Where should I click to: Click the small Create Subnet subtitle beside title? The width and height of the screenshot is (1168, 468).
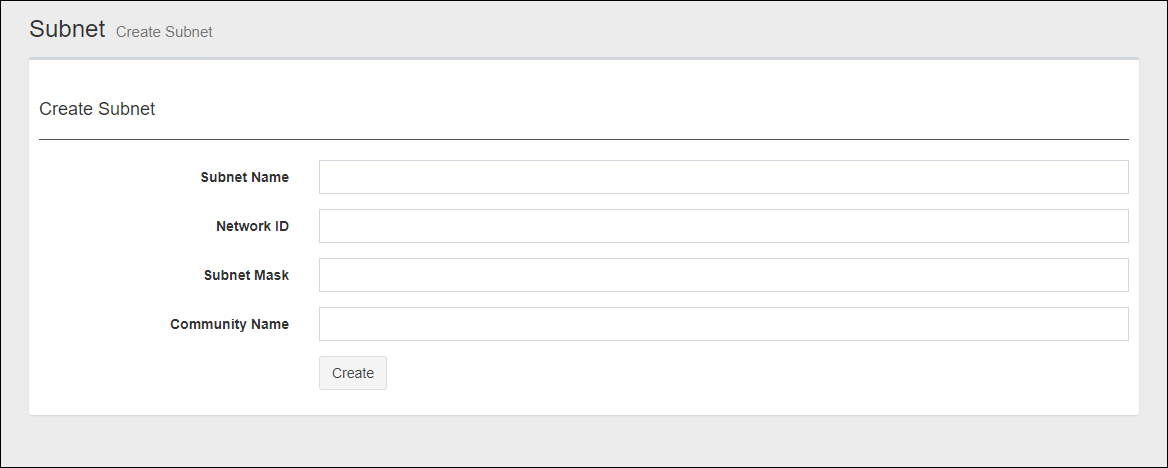pyautogui.click(x=164, y=32)
